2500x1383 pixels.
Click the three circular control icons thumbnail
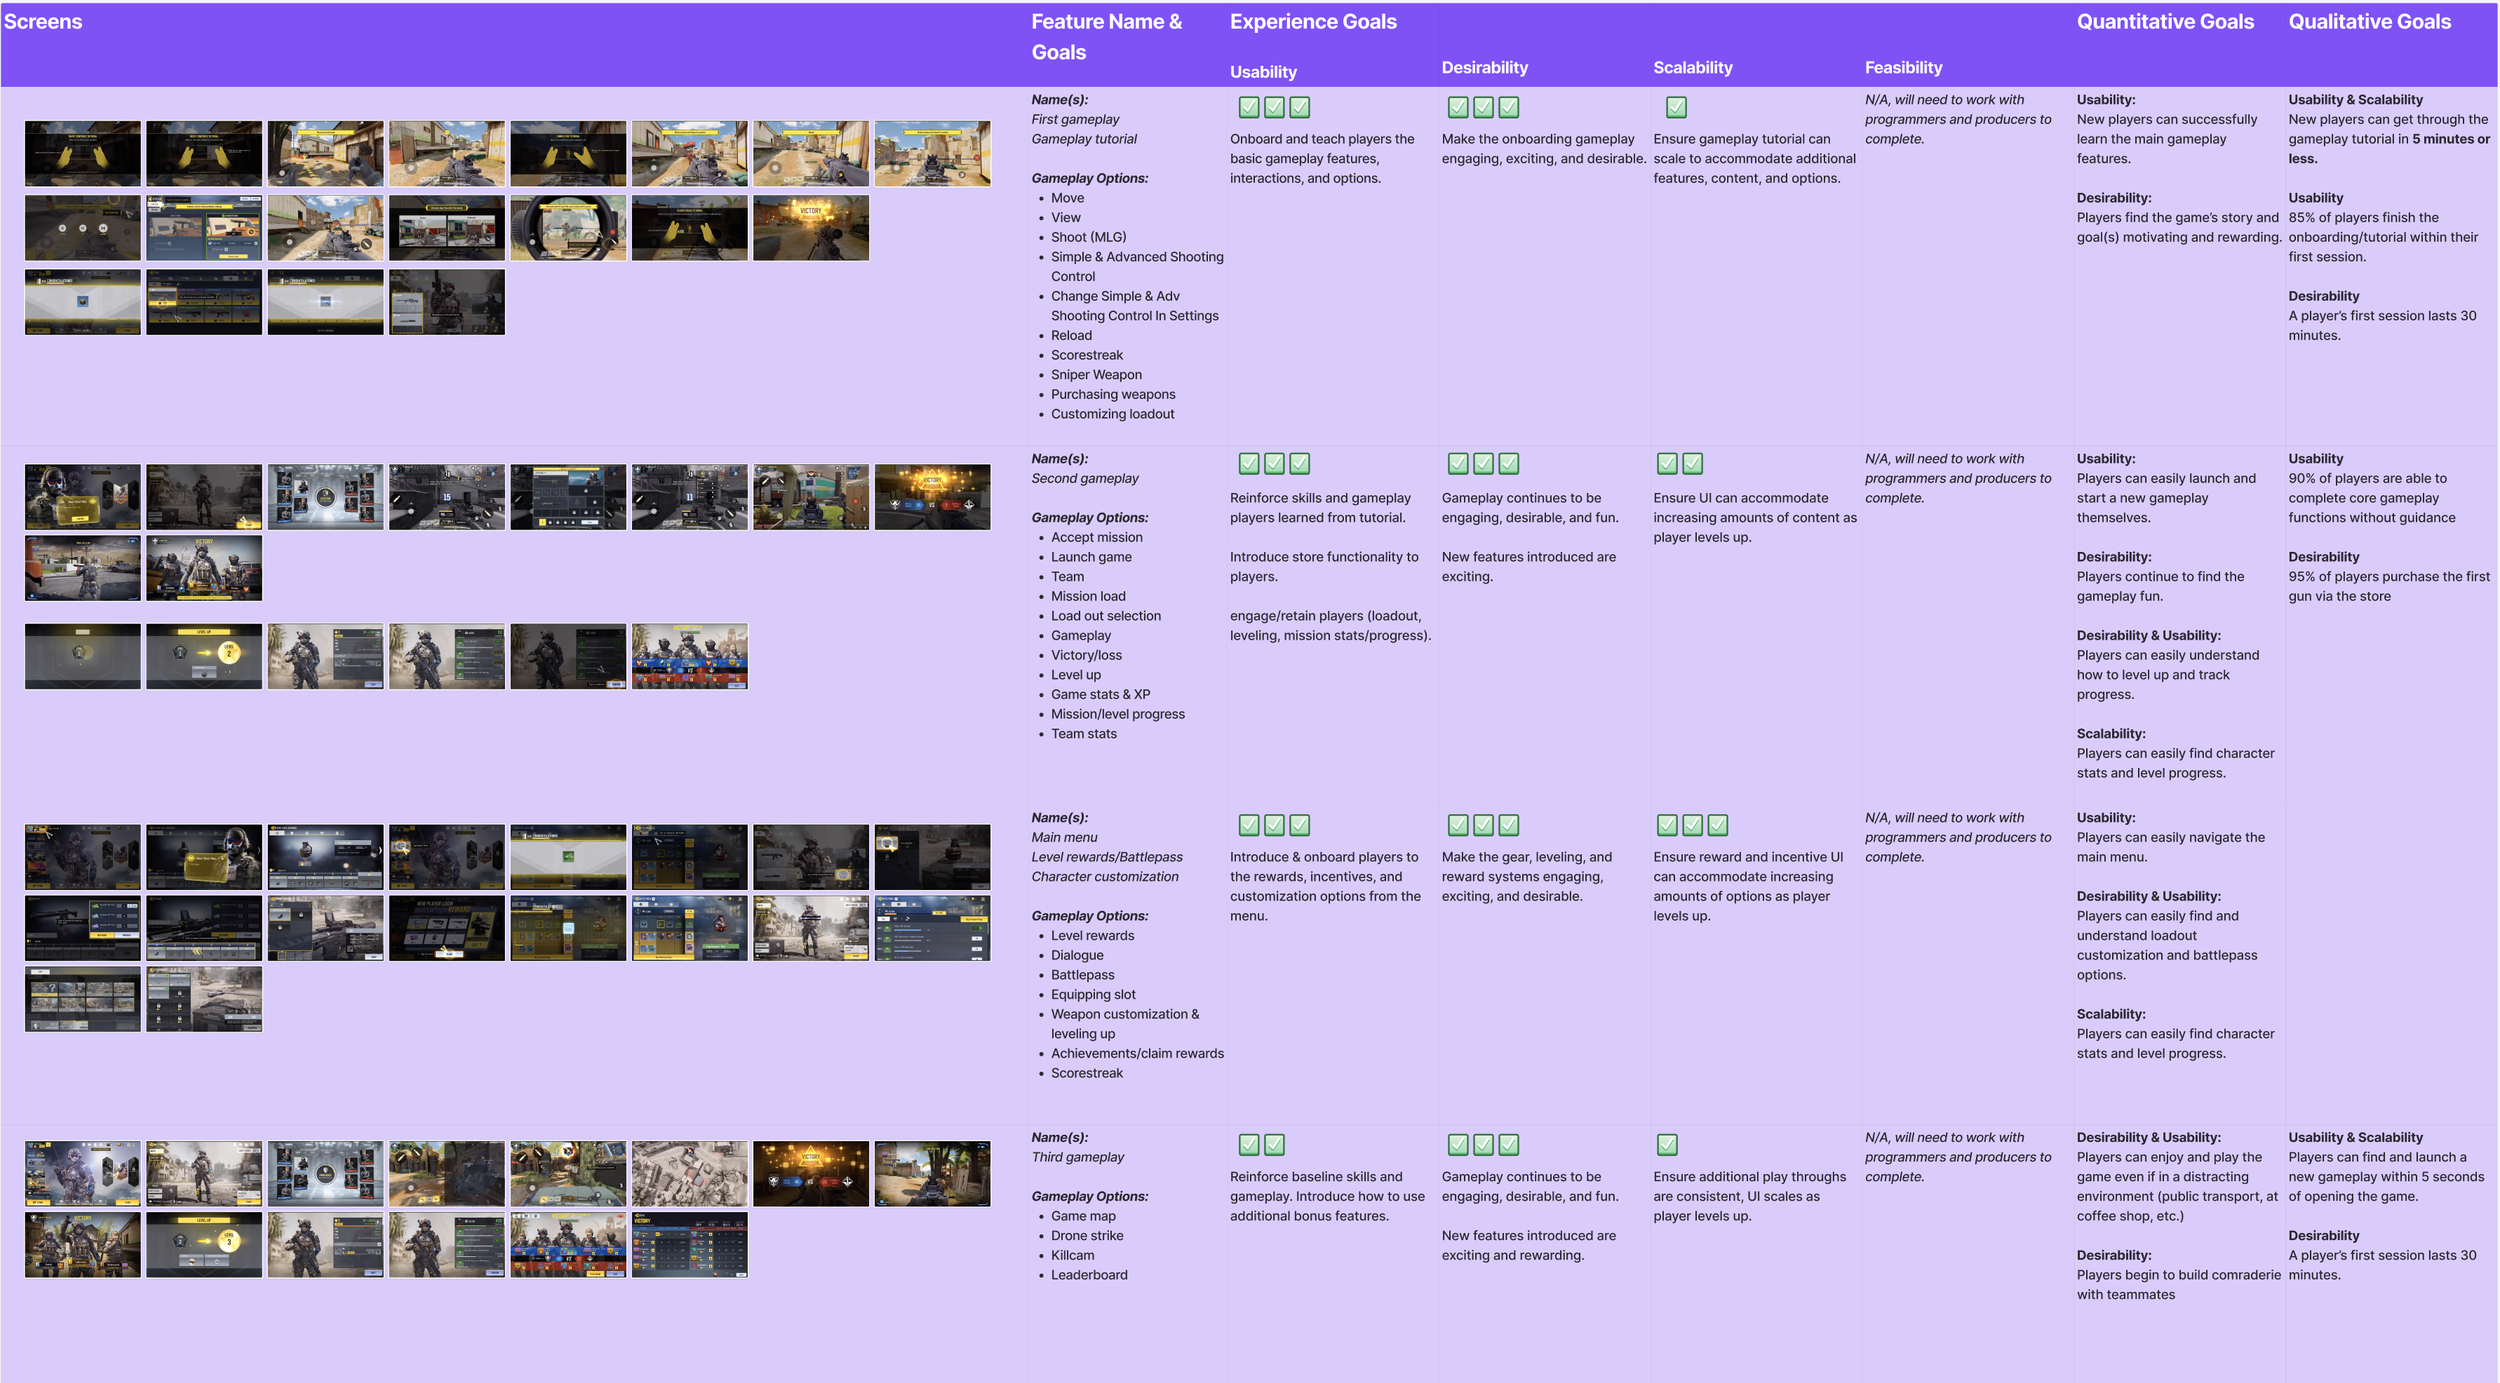[x=82, y=228]
